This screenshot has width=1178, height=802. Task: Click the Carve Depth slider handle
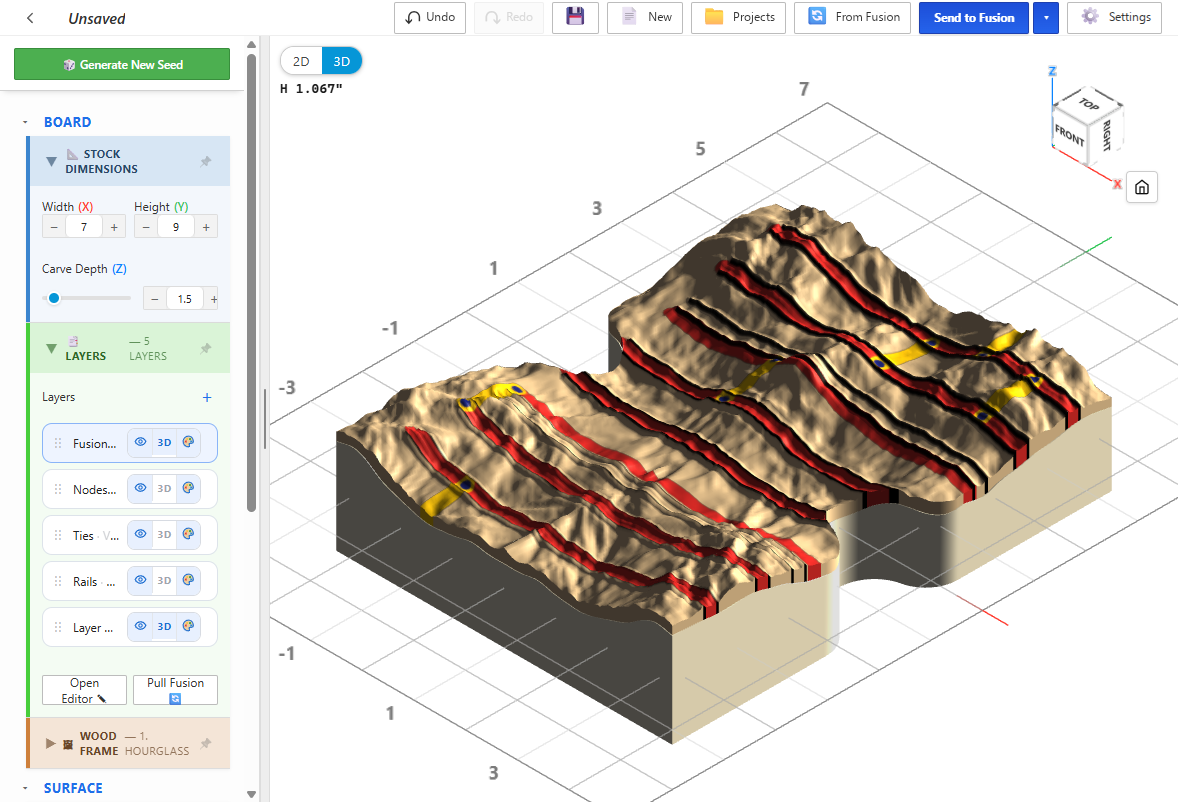[54, 298]
